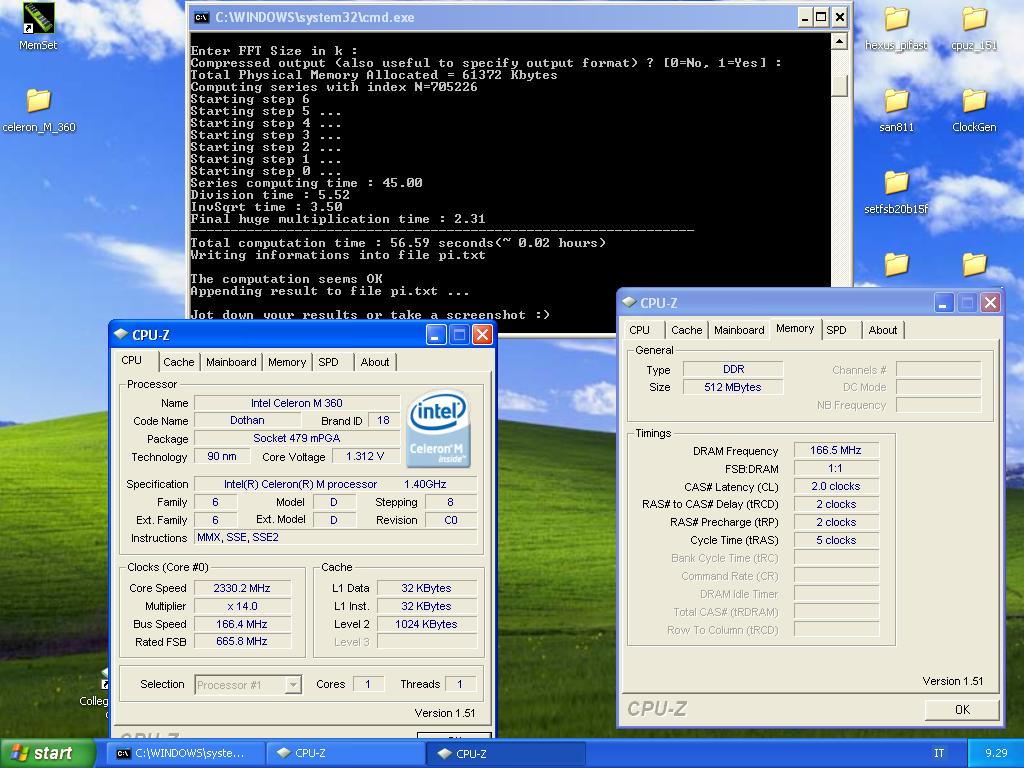Click the memory Size field 512 MBytes

coord(733,387)
